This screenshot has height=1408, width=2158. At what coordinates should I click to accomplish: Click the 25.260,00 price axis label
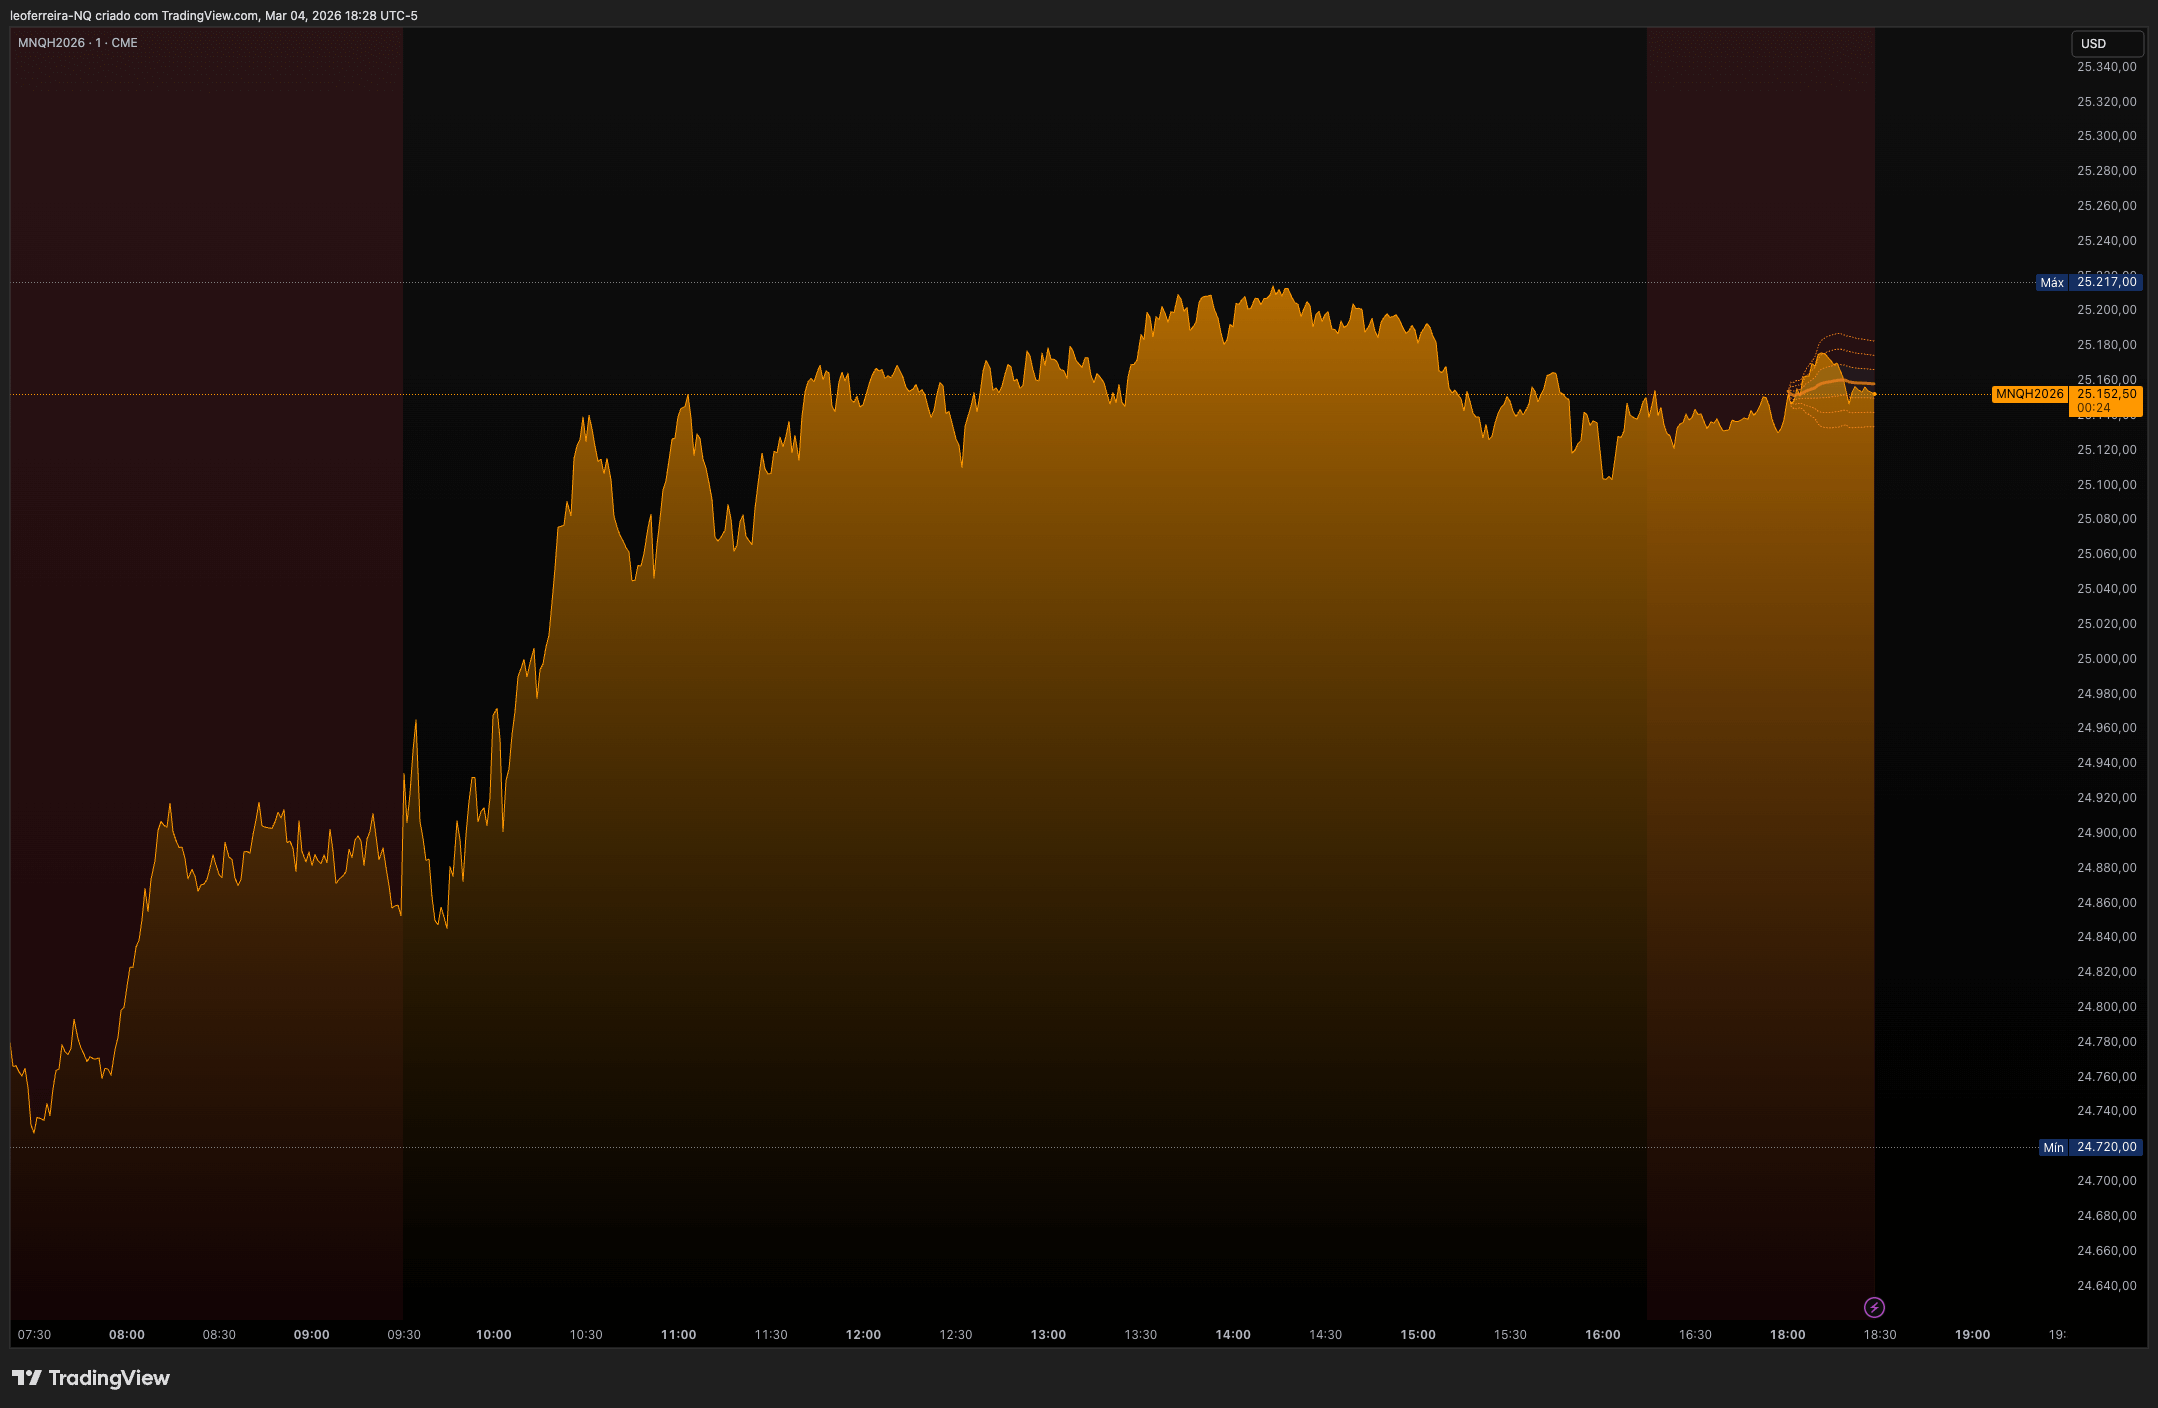coord(2107,206)
